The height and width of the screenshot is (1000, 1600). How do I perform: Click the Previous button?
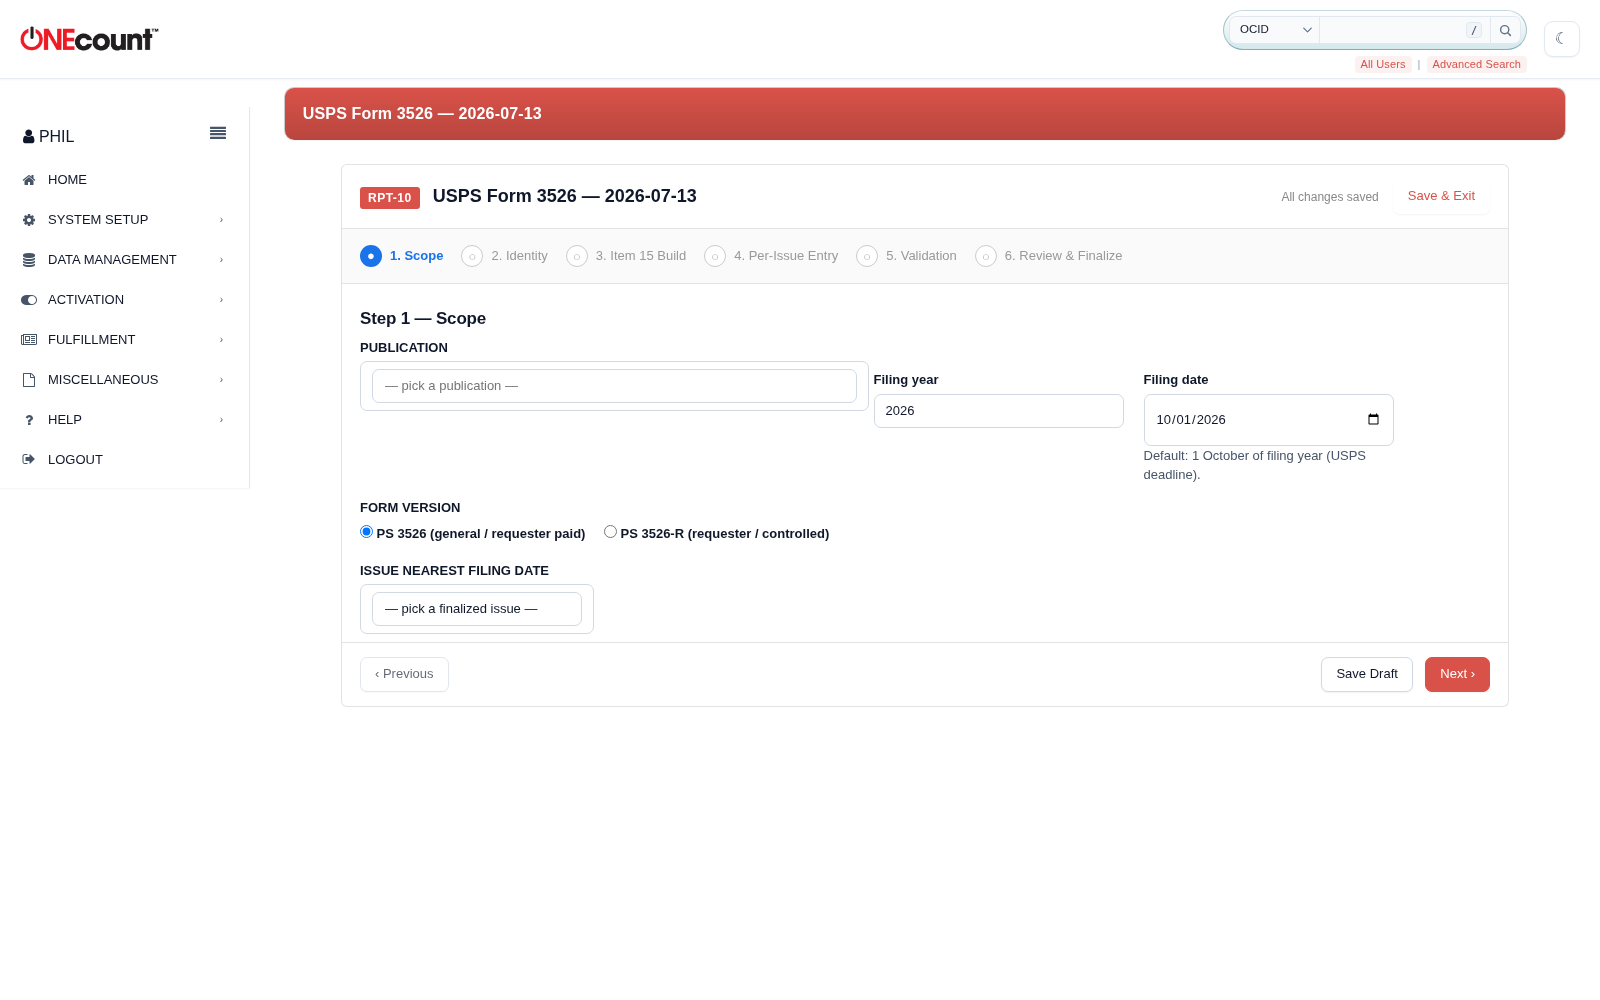pyautogui.click(x=404, y=674)
